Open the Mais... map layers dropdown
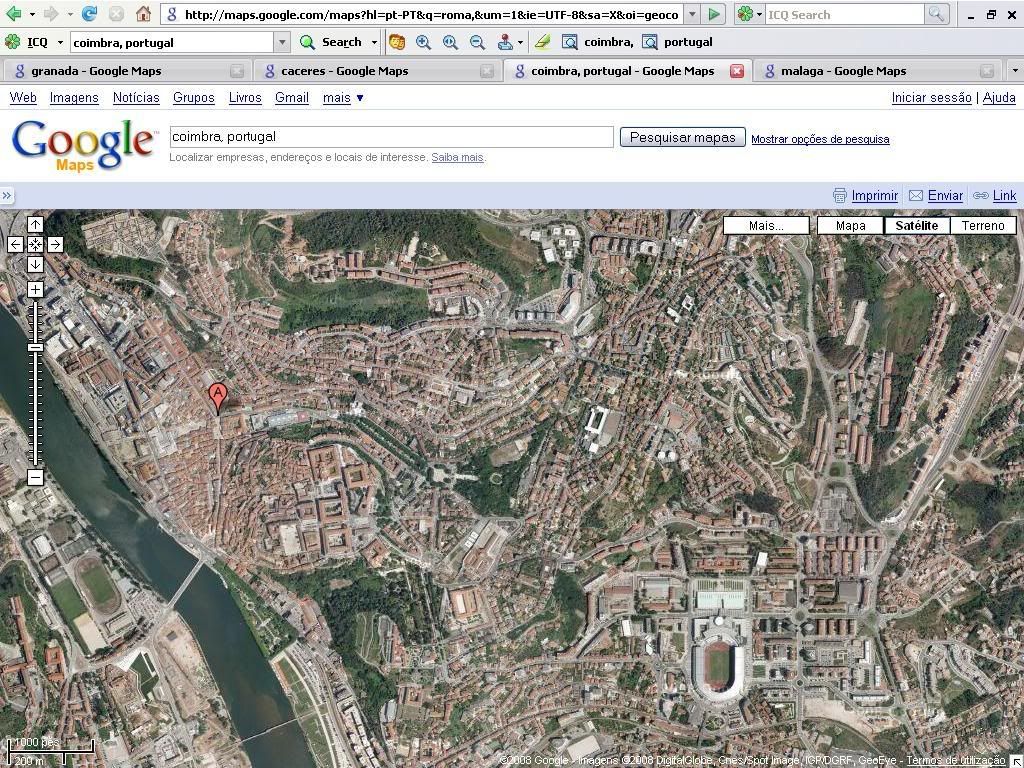Screen dimensions: 1024x768 766,225
